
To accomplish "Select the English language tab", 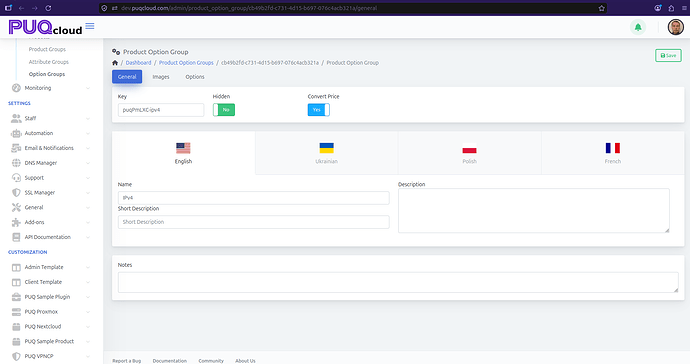I will pyautogui.click(x=184, y=153).
